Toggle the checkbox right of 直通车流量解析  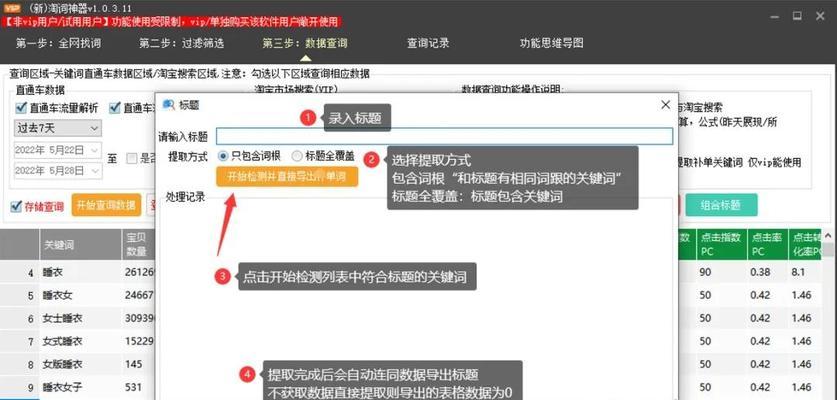[114, 108]
